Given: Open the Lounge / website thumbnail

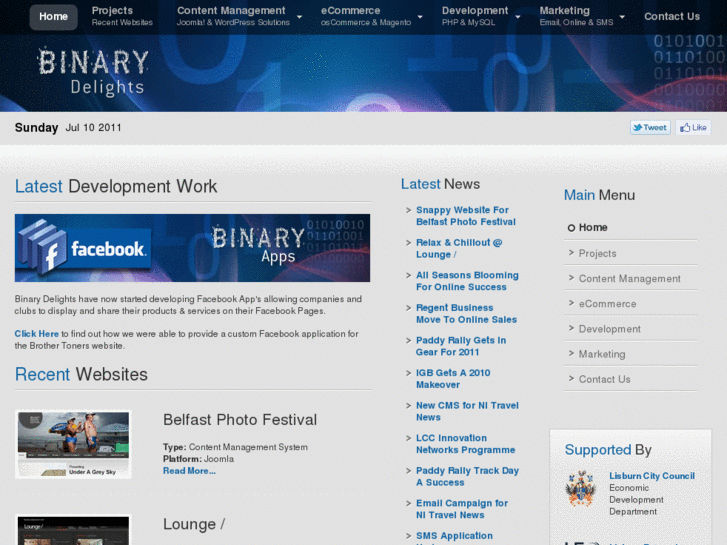Looking at the screenshot, I should tap(73, 530).
